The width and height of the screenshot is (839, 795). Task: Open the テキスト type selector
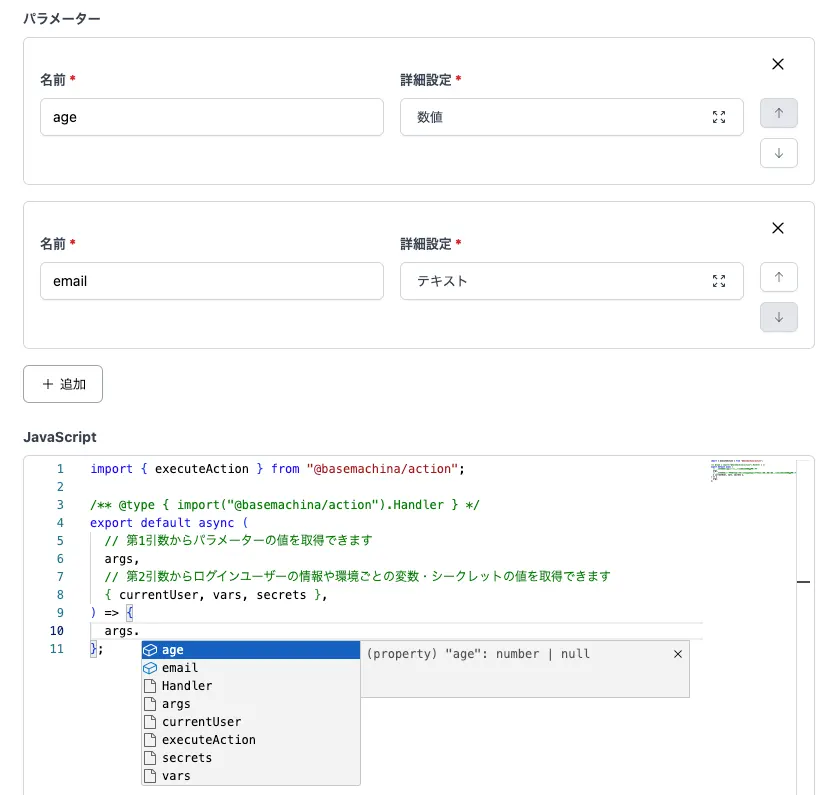571,281
